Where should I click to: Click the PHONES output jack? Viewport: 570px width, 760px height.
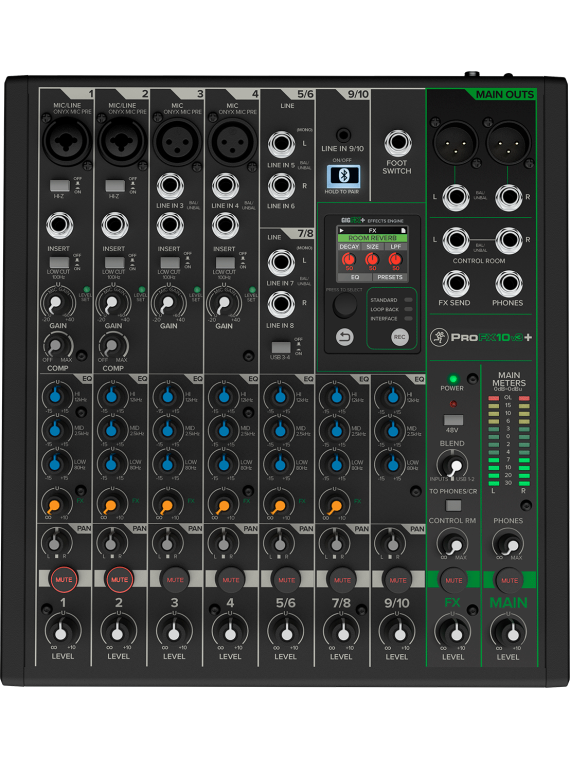click(x=508, y=285)
